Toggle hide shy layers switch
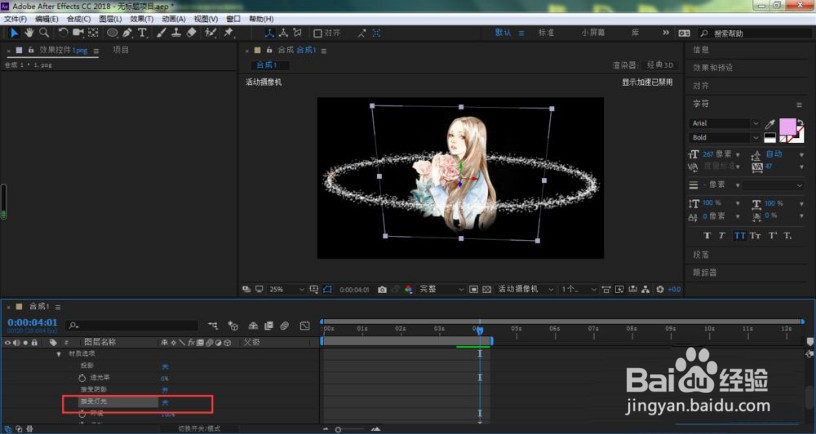Image resolution: width=816 pixels, height=434 pixels. 253,326
